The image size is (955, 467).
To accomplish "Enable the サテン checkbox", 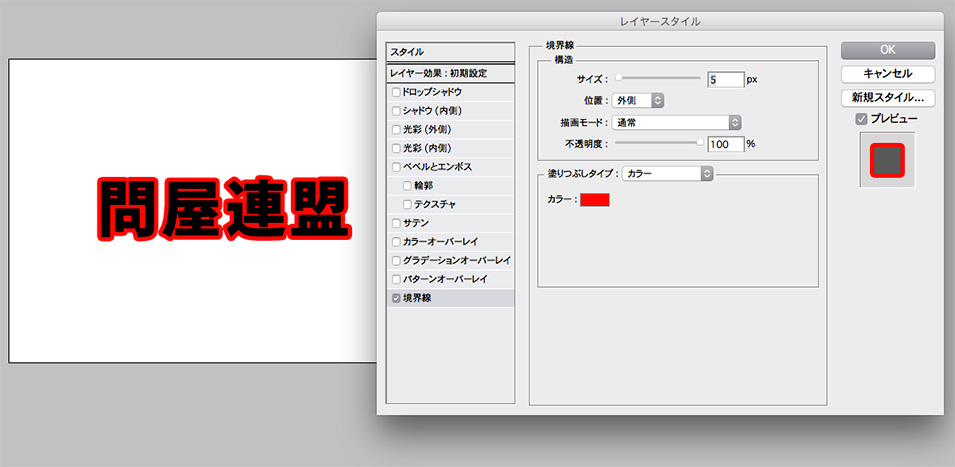I will (396, 223).
